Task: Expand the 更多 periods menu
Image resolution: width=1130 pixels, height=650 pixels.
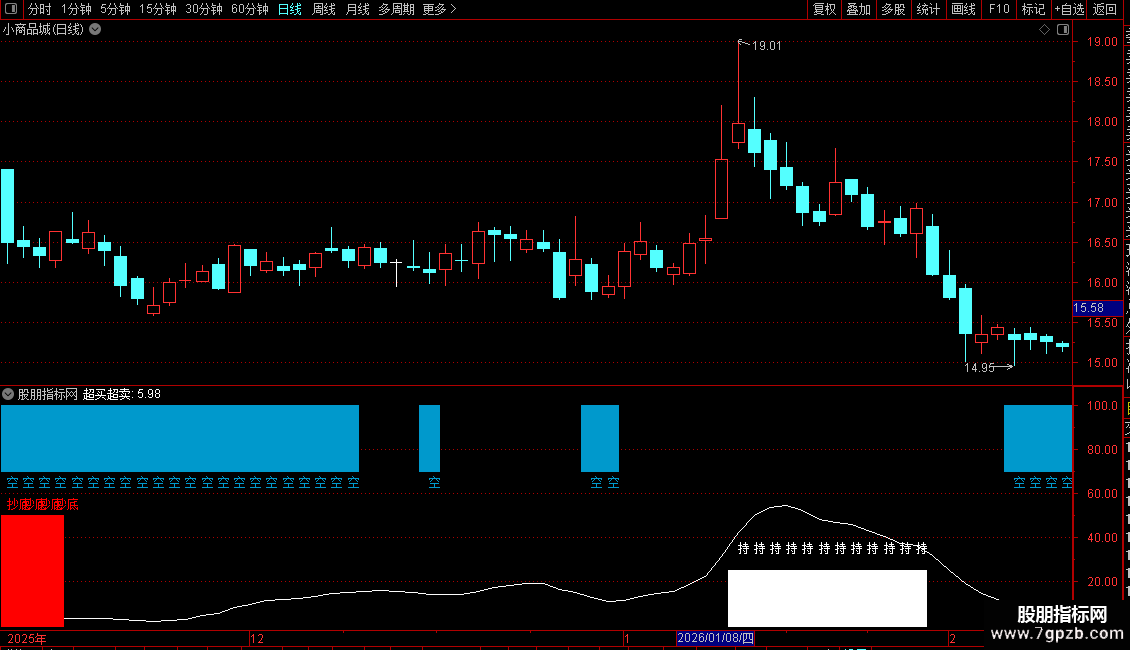Action: tap(439, 9)
